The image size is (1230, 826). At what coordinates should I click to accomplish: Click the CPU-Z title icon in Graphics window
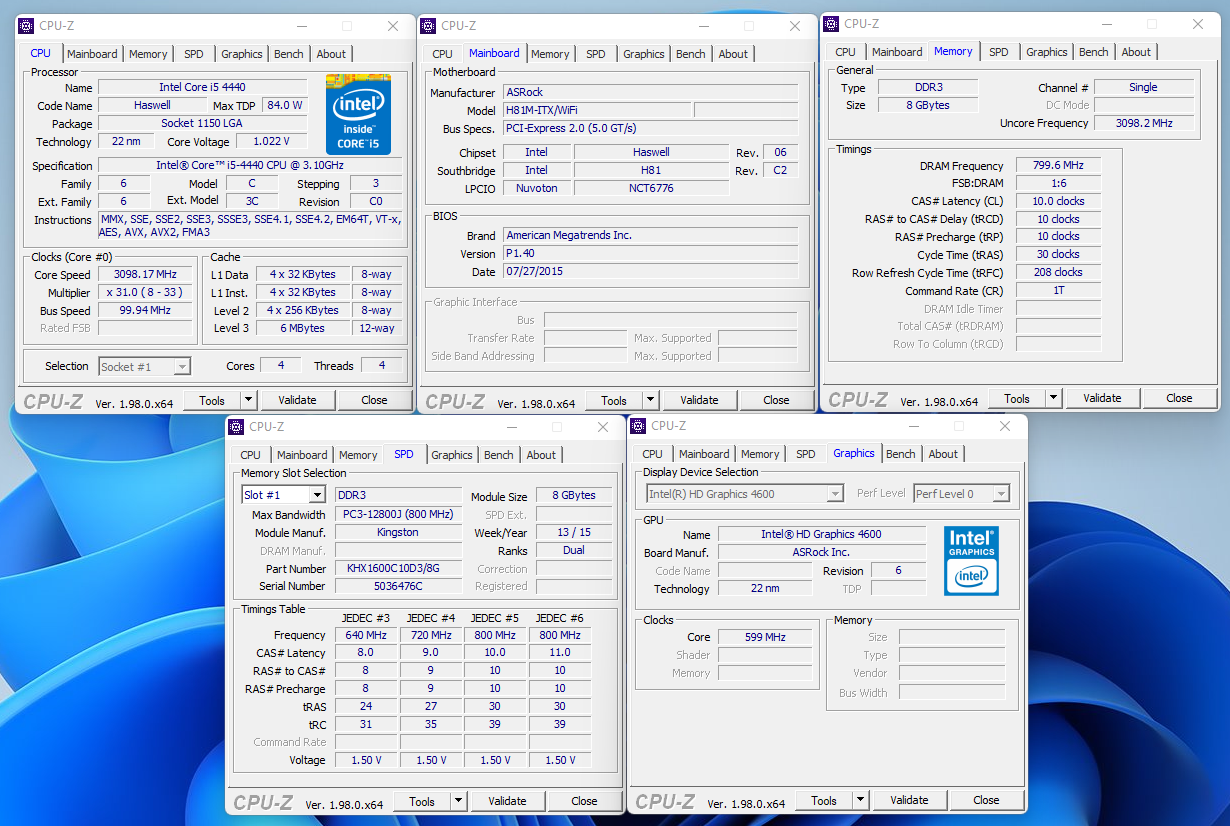click(638, 426)
